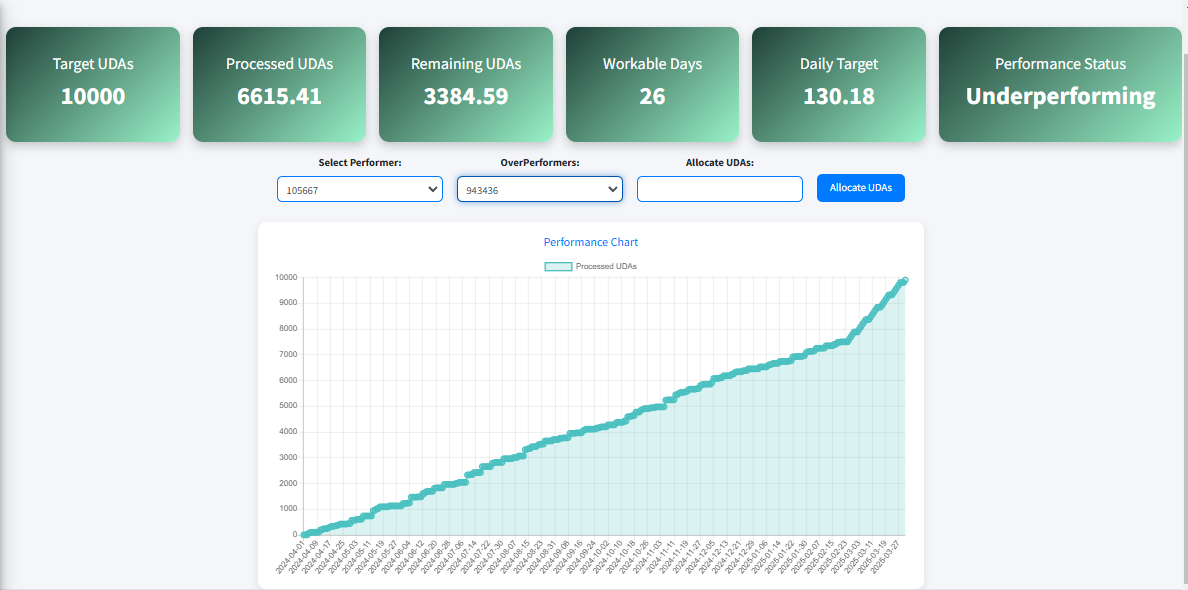
Task: Click the Select Performer field label
Action: [359, 162]
